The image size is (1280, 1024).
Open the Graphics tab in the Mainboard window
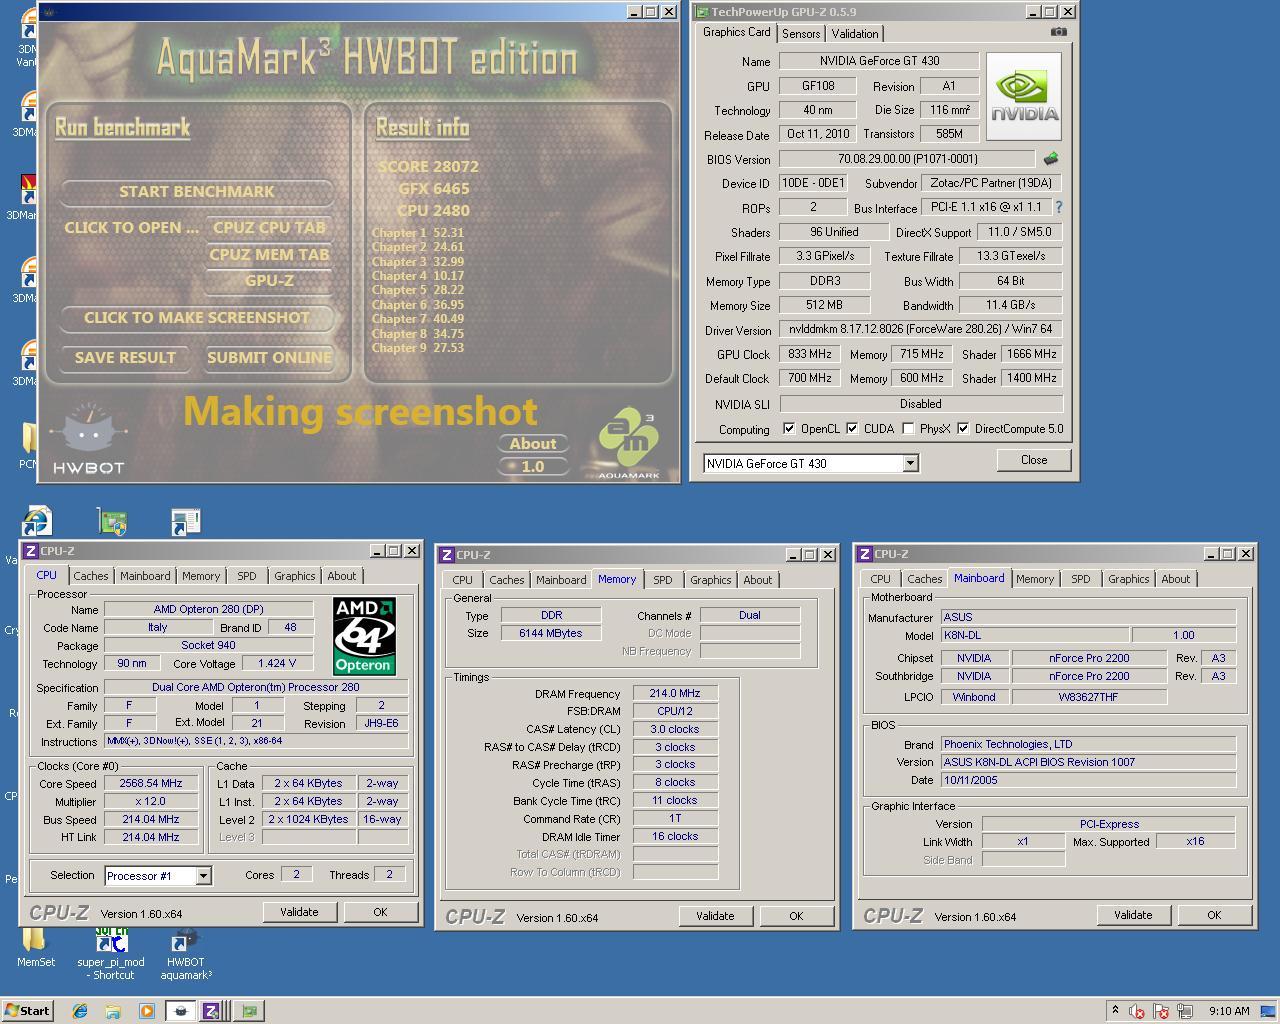[x=1128, y=579]
